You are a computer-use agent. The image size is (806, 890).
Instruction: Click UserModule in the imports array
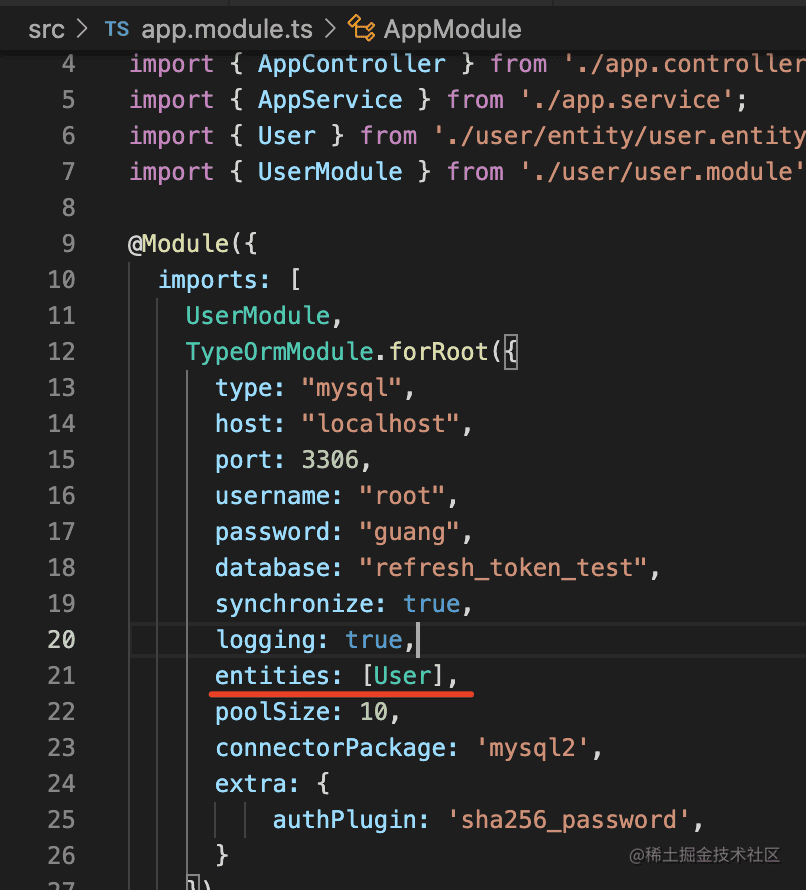(258, 316)
